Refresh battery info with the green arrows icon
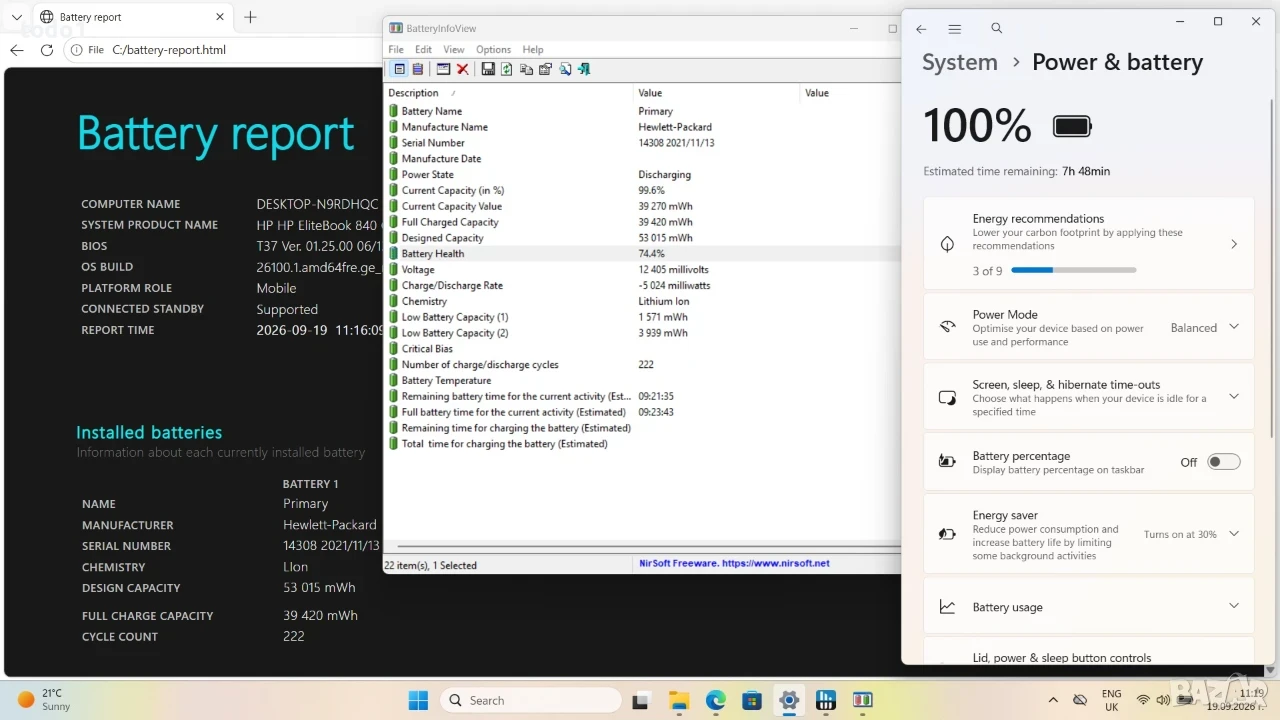 coord(507,69)
